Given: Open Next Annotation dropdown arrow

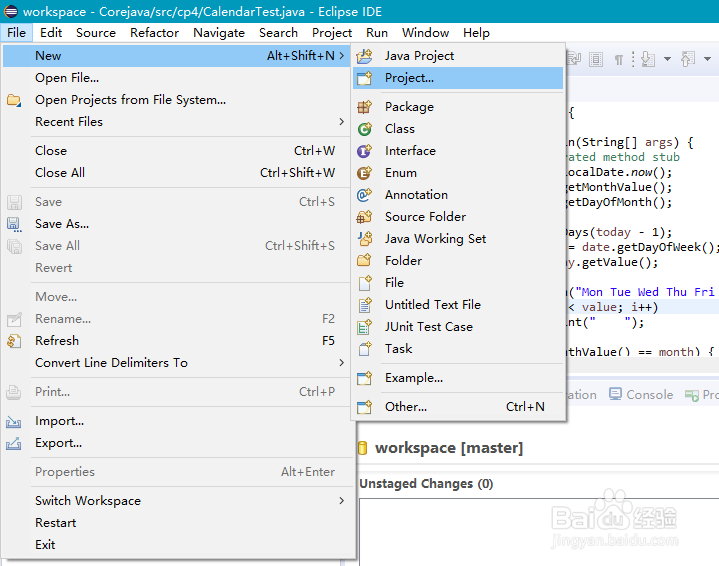Looking at the screenshot, I should [x=667, y=59].
